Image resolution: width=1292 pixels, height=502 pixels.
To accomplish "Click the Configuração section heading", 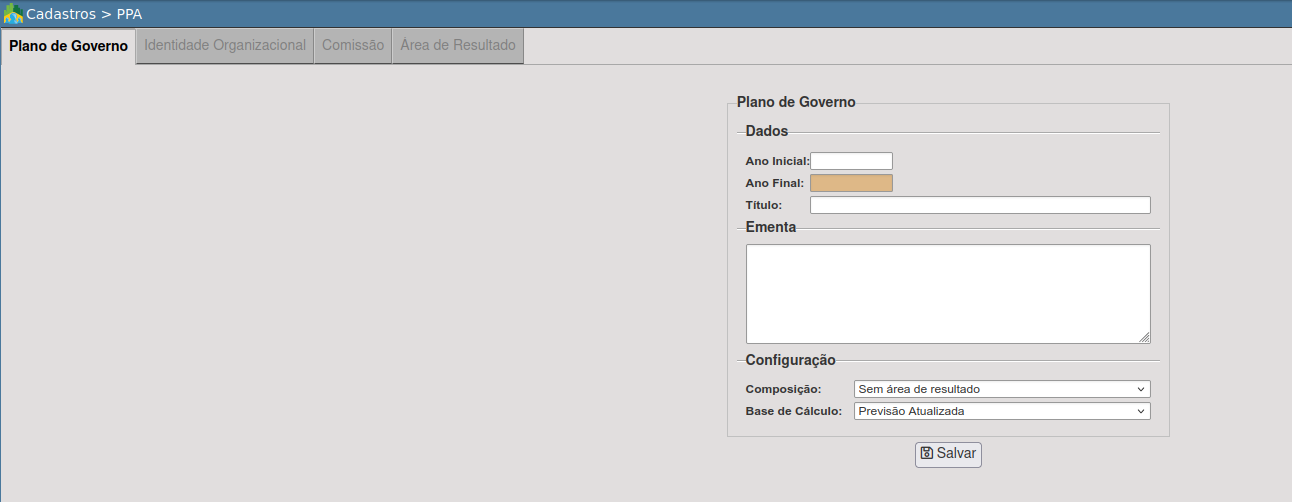I will click(790, 360).
